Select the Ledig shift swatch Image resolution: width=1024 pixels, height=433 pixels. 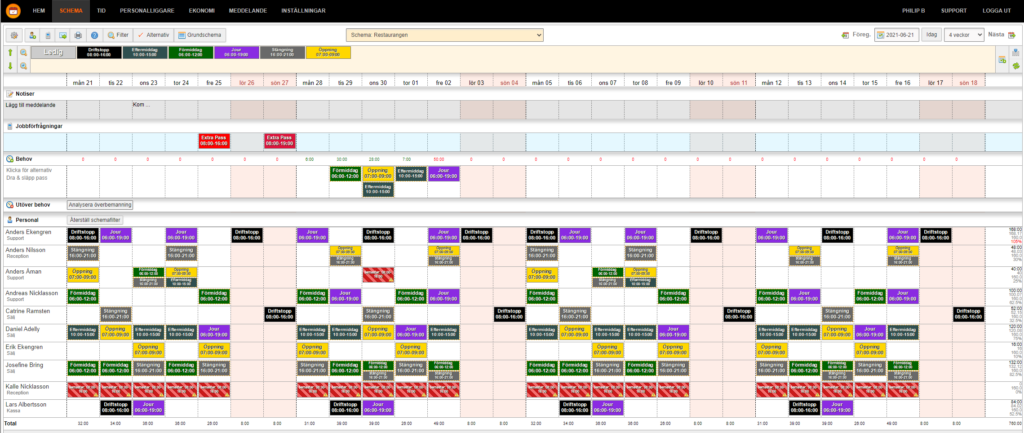pos(54,52)
